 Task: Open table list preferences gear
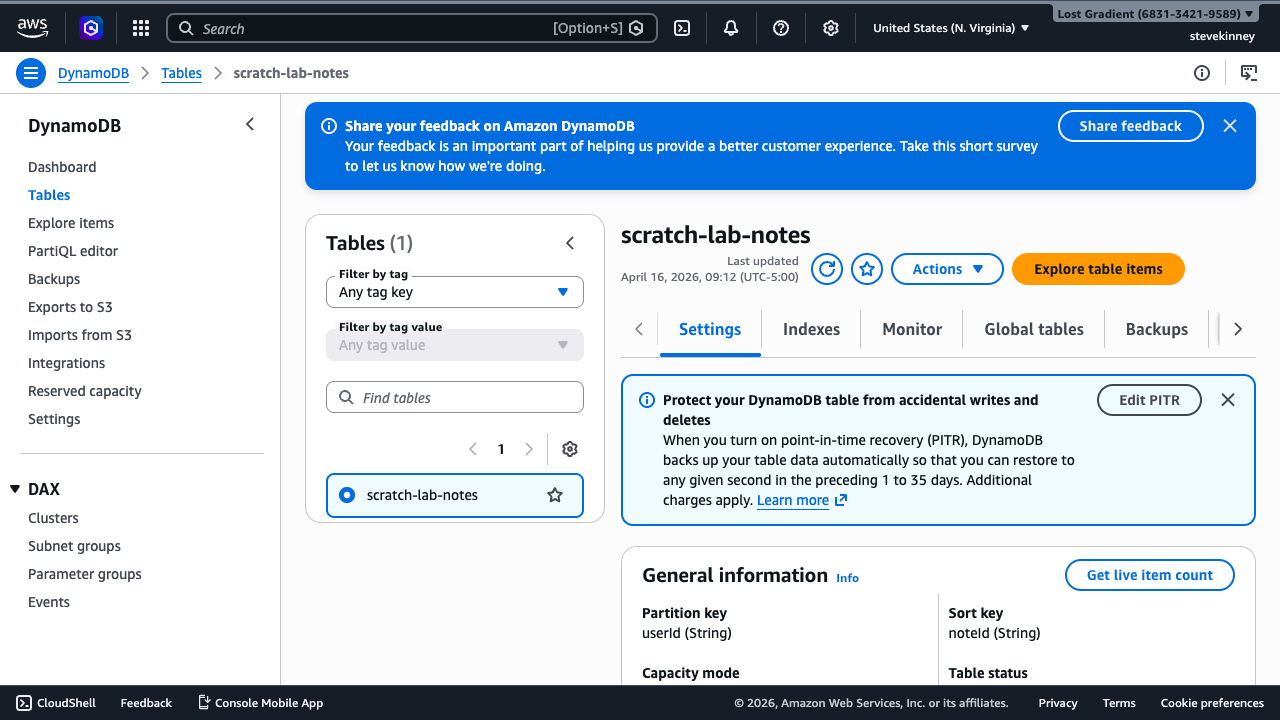coord(570,449)
